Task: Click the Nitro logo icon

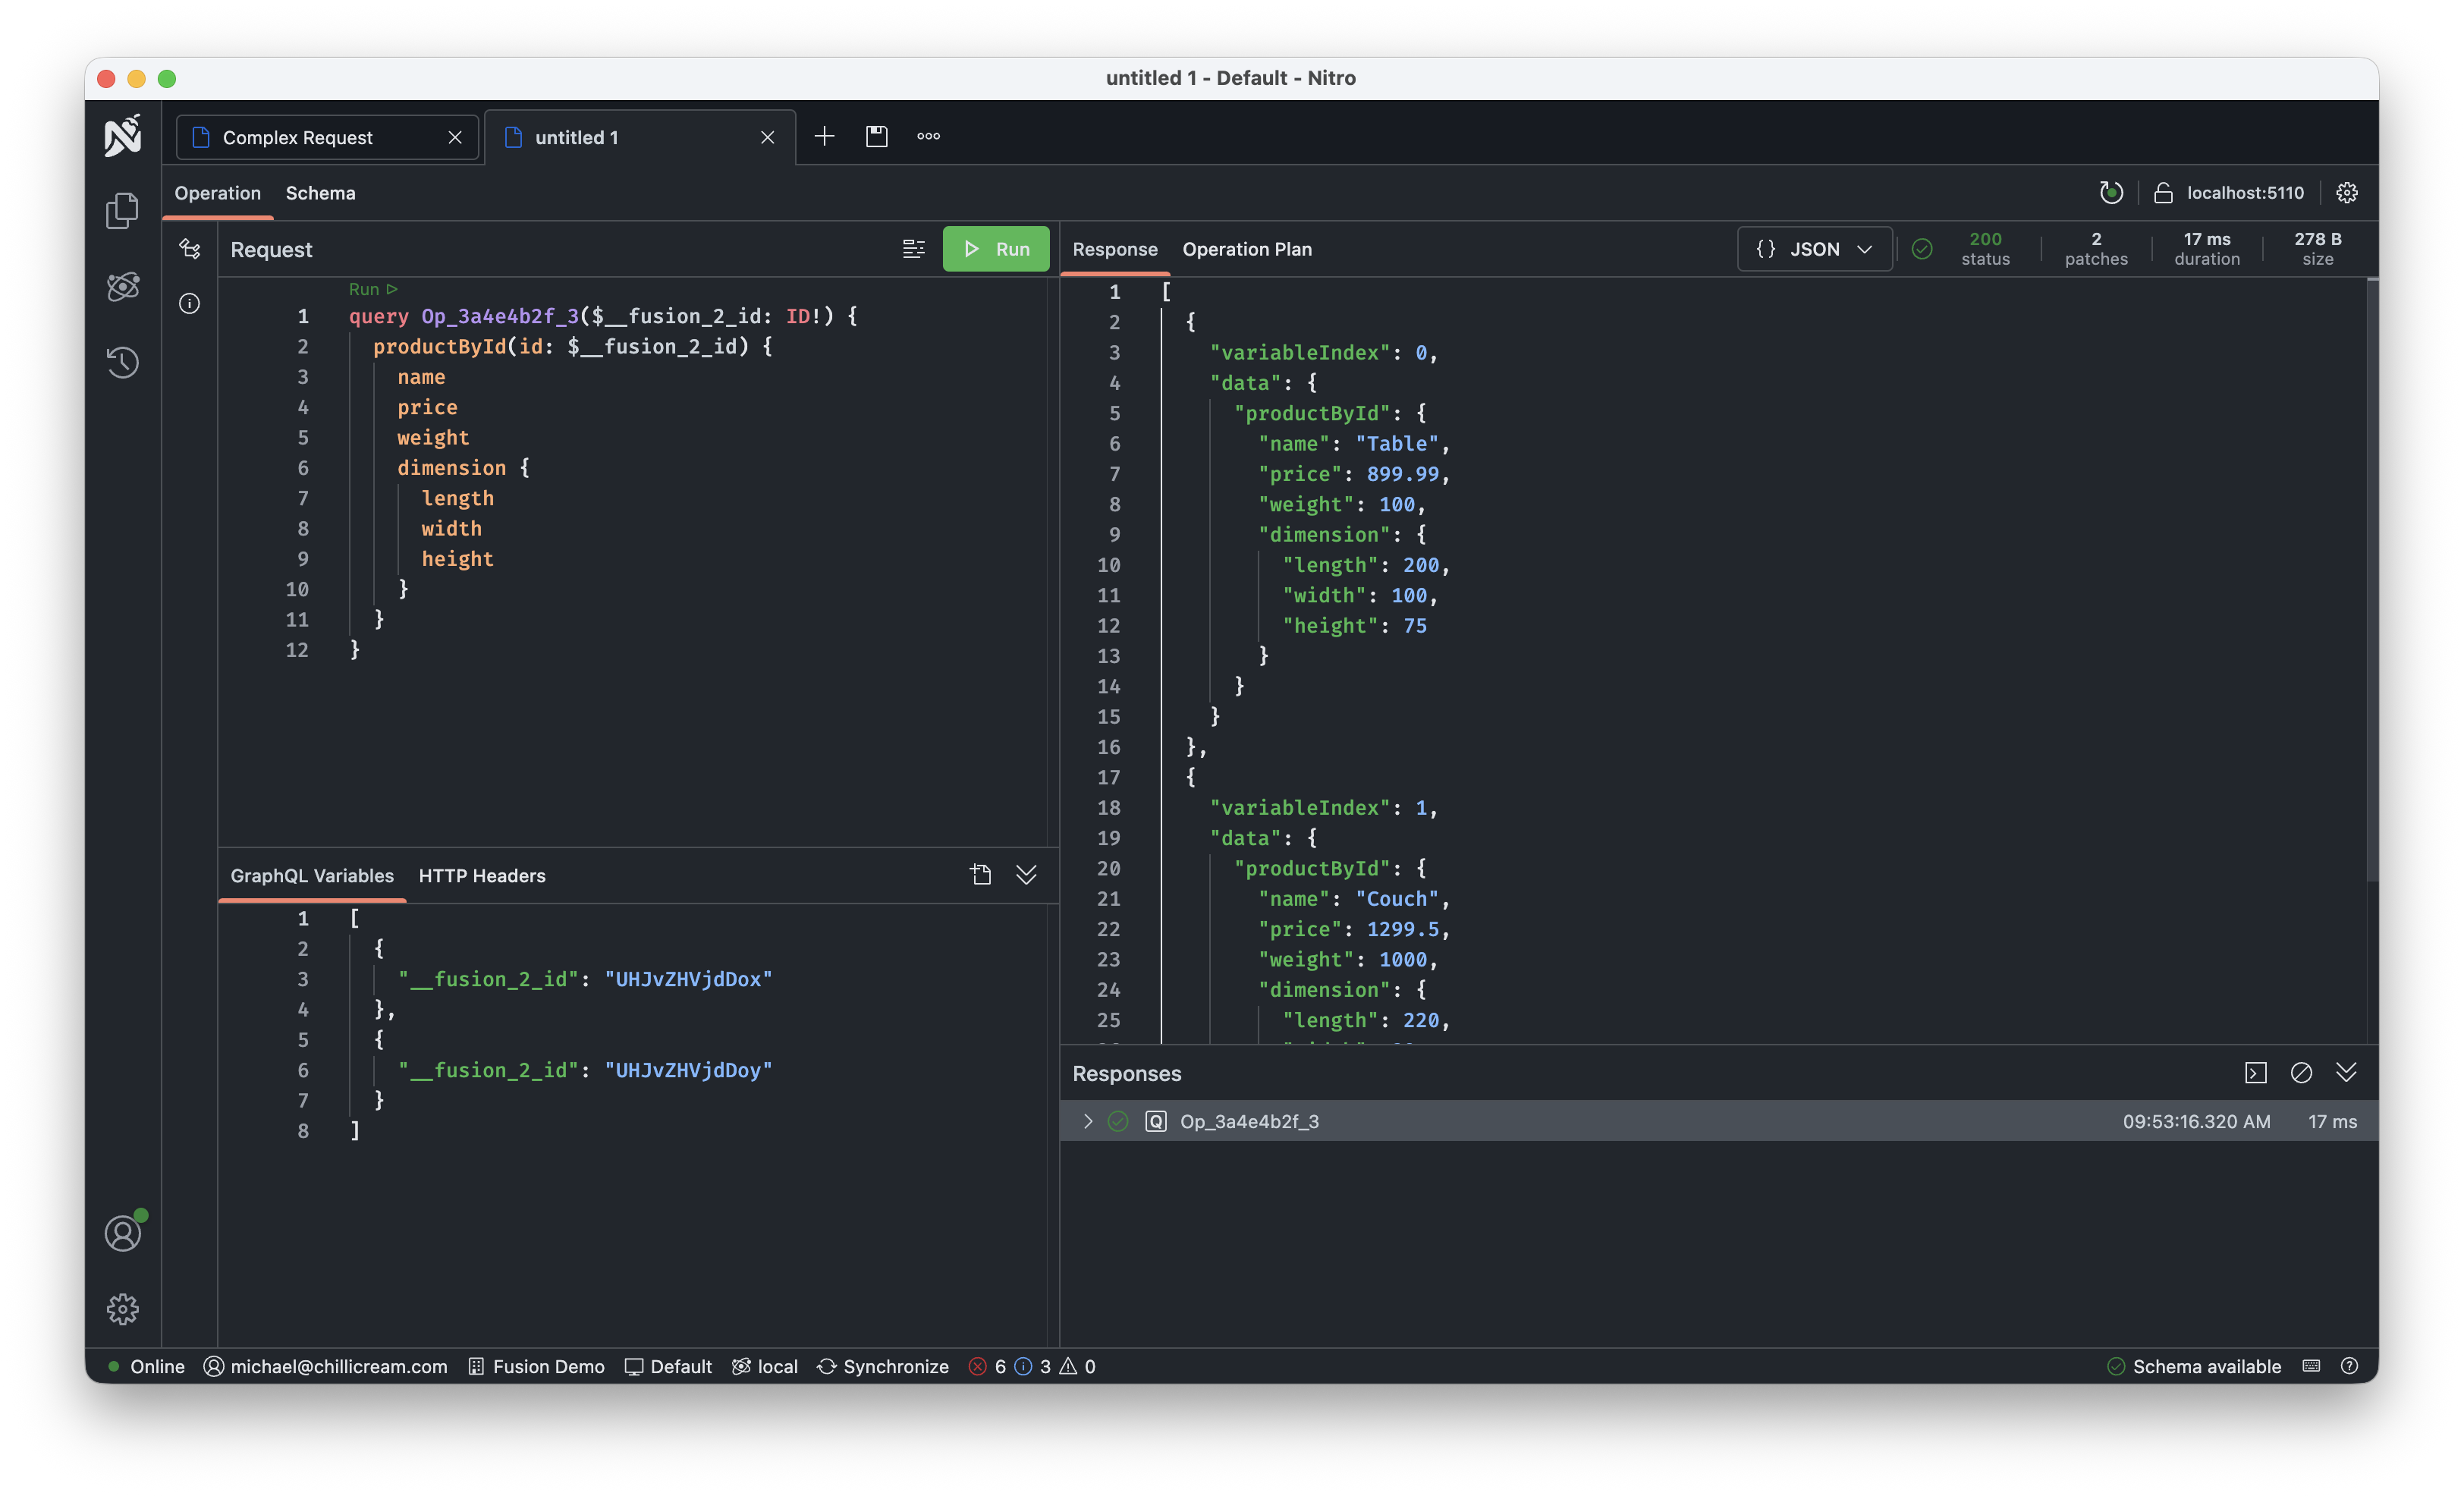Action: [x=123, y=136]
